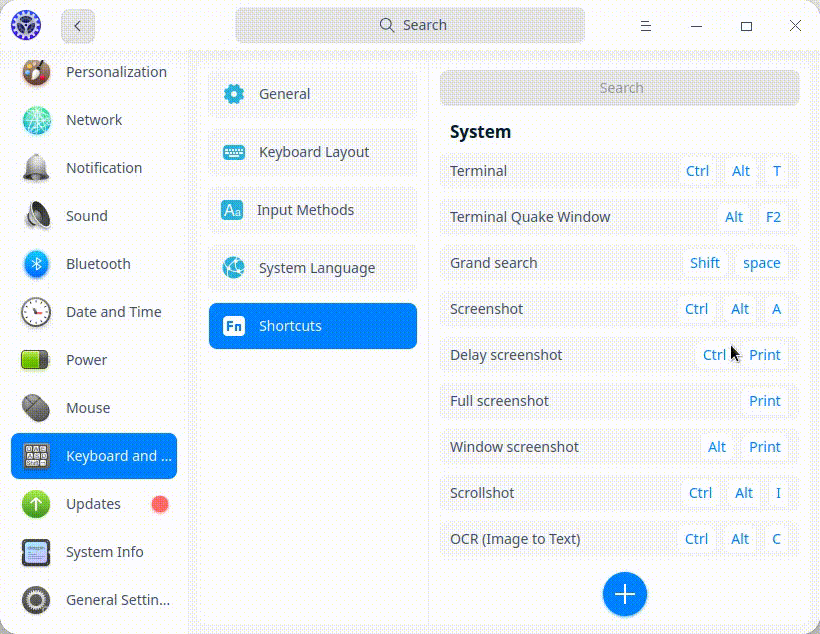Select the Bluetooth icon in the sidebar
Image resolution: width=820 pixels, height=634 pixels.
[36, 264]
